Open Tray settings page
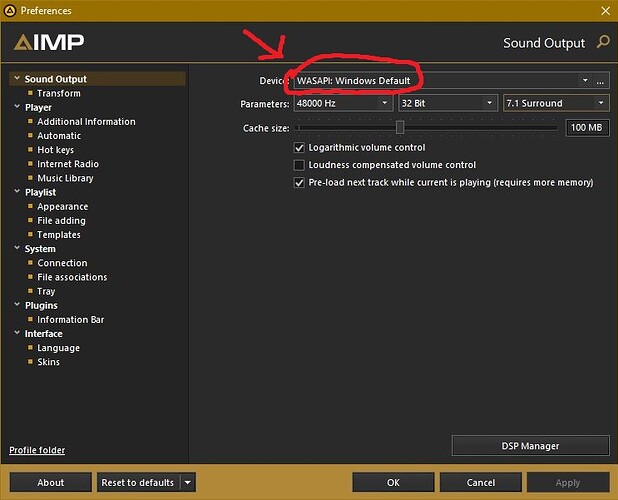The image size is (618, 500). [x=46, y=291]
